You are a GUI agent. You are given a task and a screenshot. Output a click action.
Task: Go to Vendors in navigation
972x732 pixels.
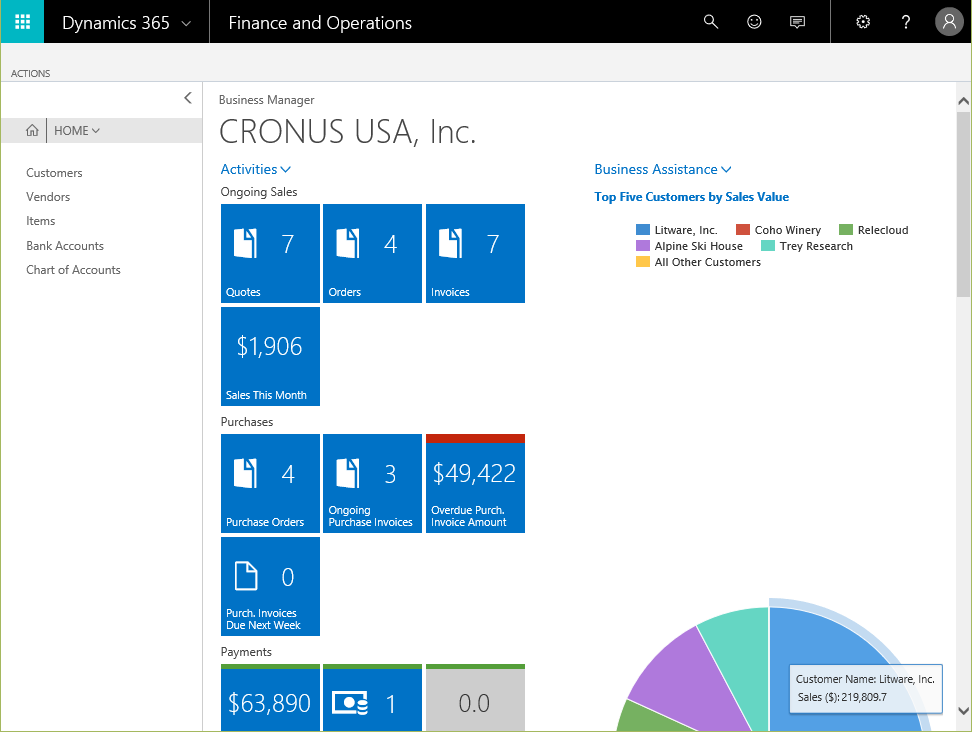[48, 197]
